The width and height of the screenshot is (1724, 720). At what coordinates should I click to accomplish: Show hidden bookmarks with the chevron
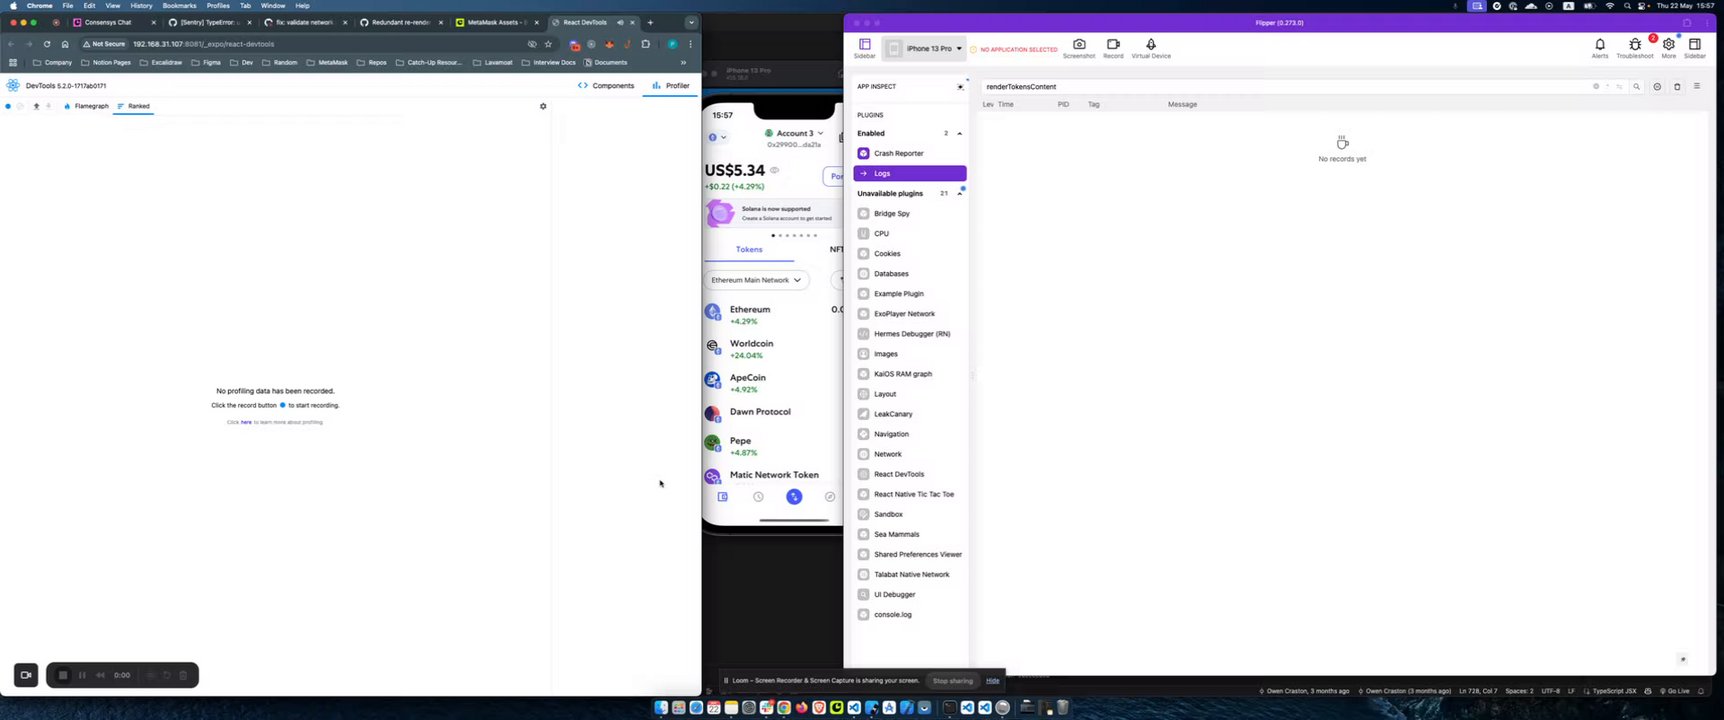tap(683, 62)
